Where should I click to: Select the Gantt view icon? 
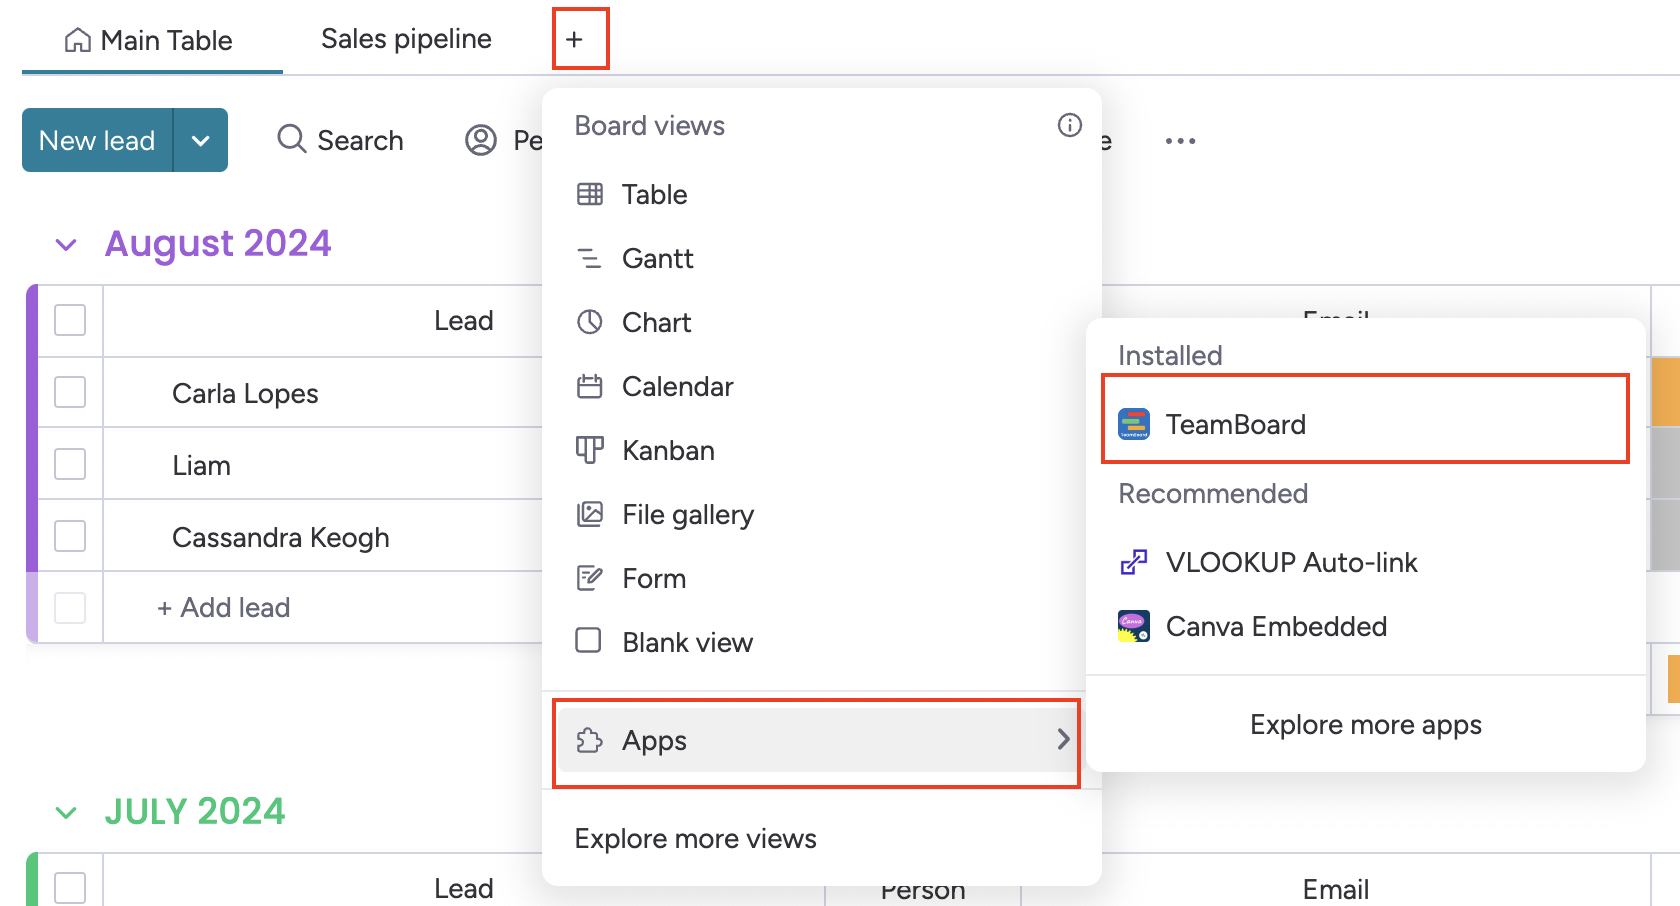tap(590, 258)
